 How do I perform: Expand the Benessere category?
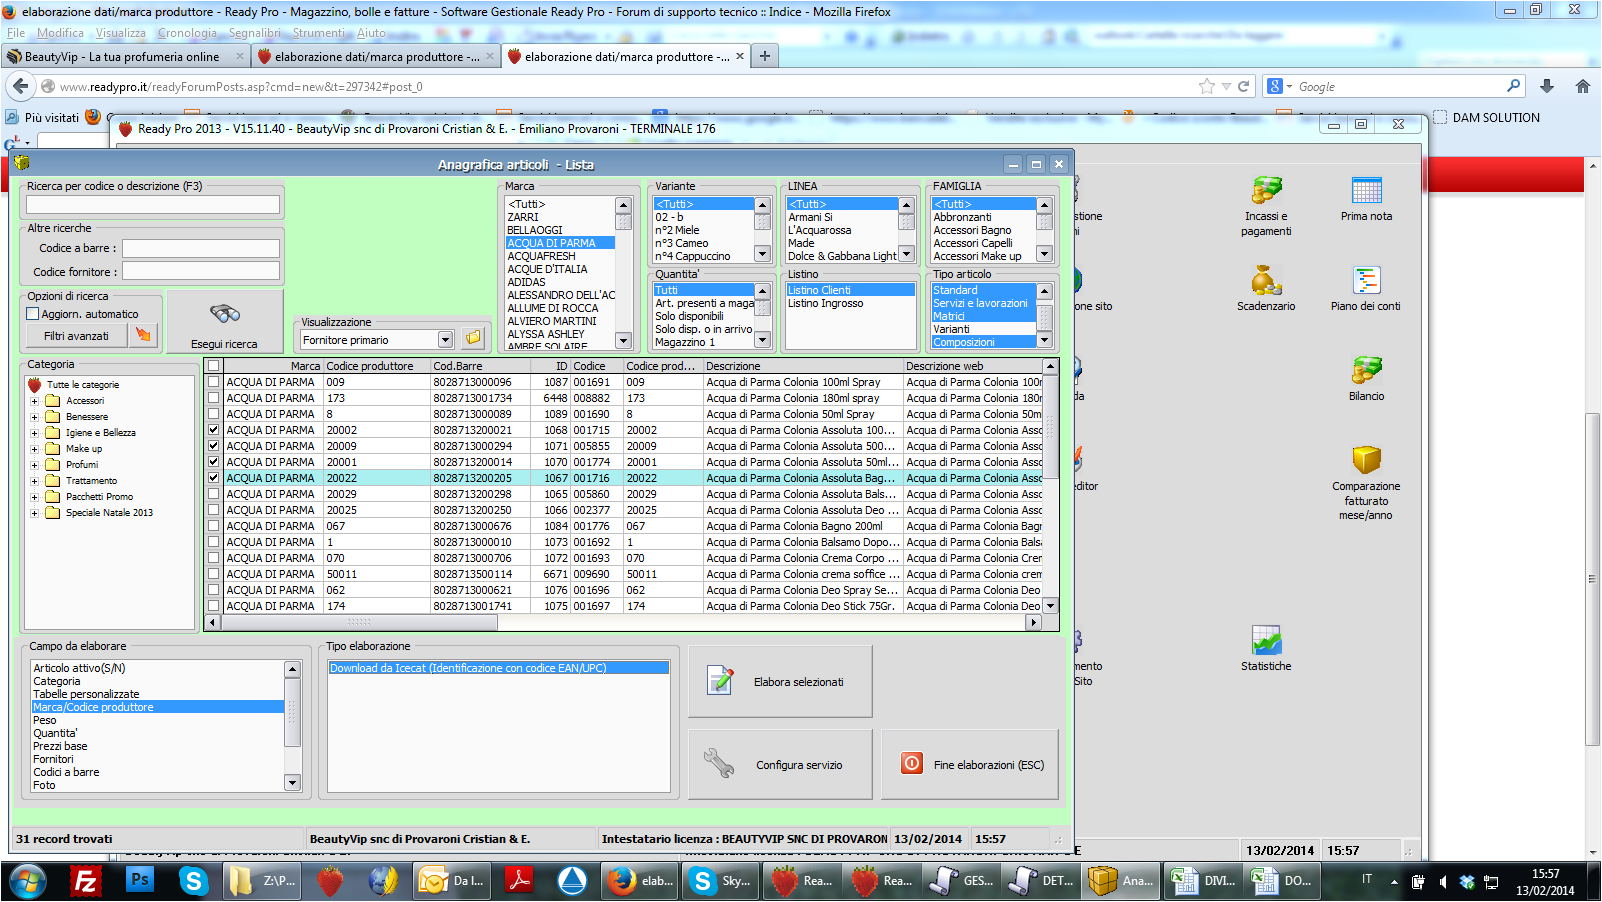(34, 417)
